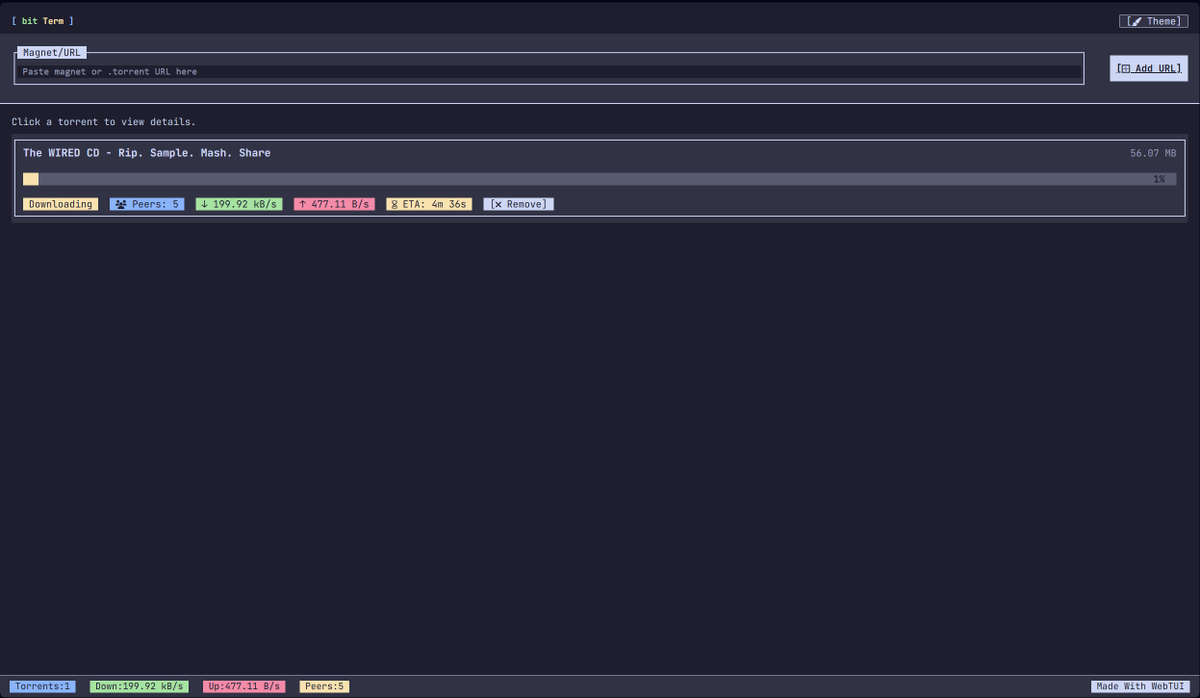Remove the WIRED CD torrent

click(518, 204)
